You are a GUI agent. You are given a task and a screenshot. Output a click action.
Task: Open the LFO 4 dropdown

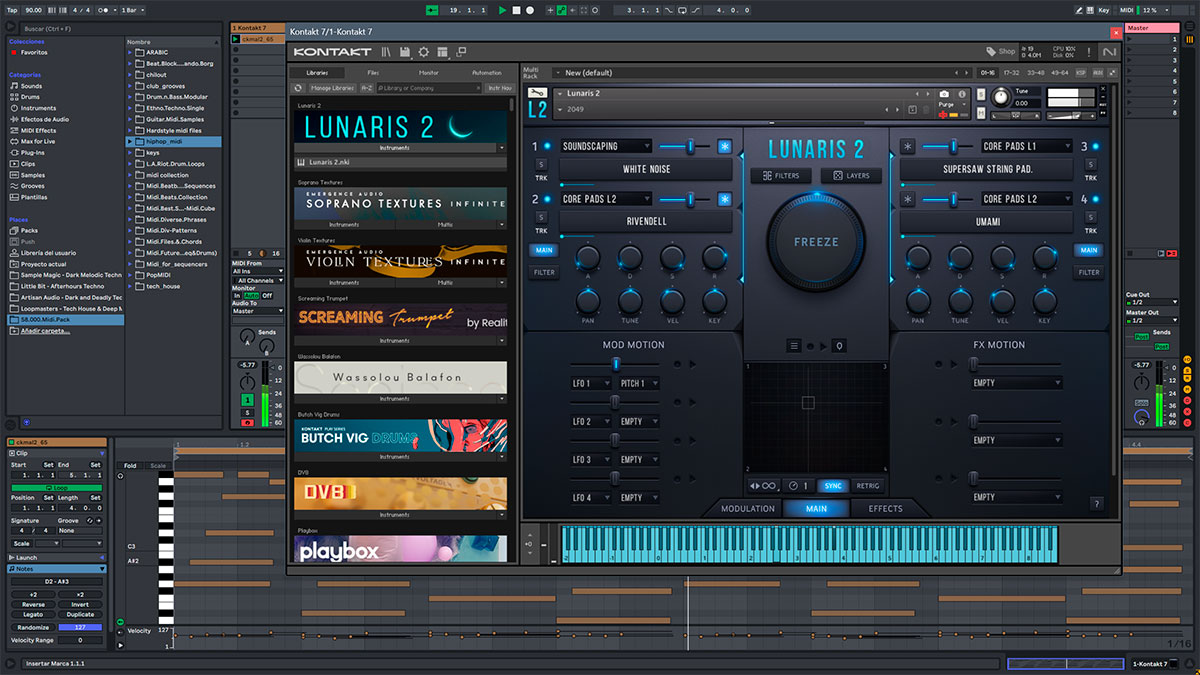[590, 497]
